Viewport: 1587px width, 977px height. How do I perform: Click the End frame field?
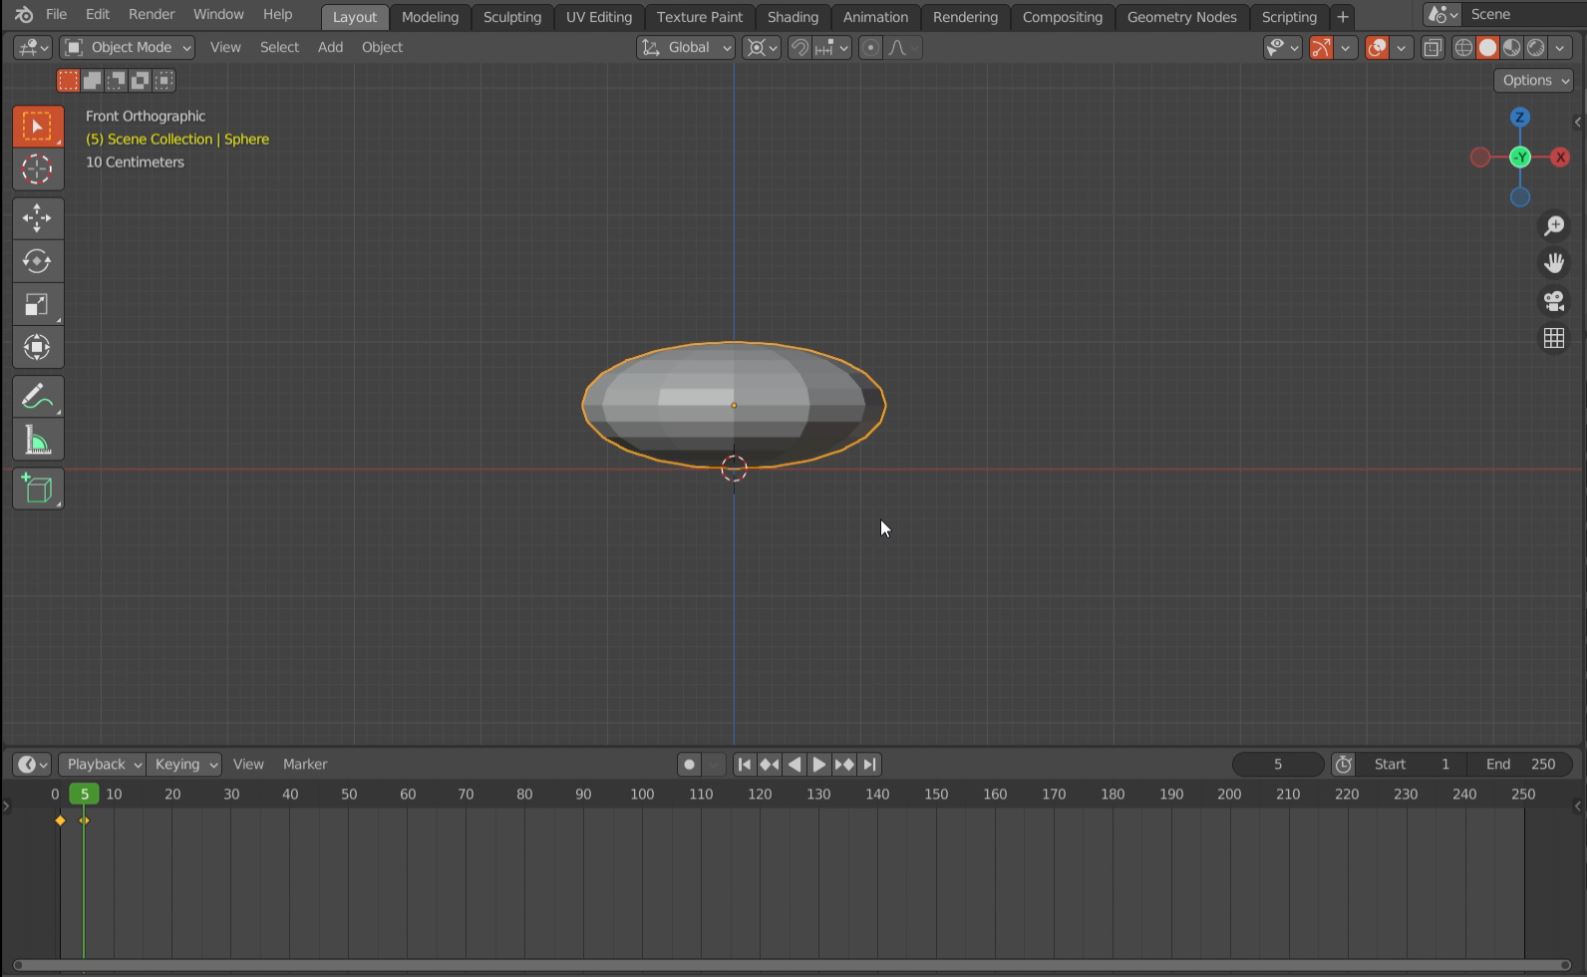coord(1520,764)
